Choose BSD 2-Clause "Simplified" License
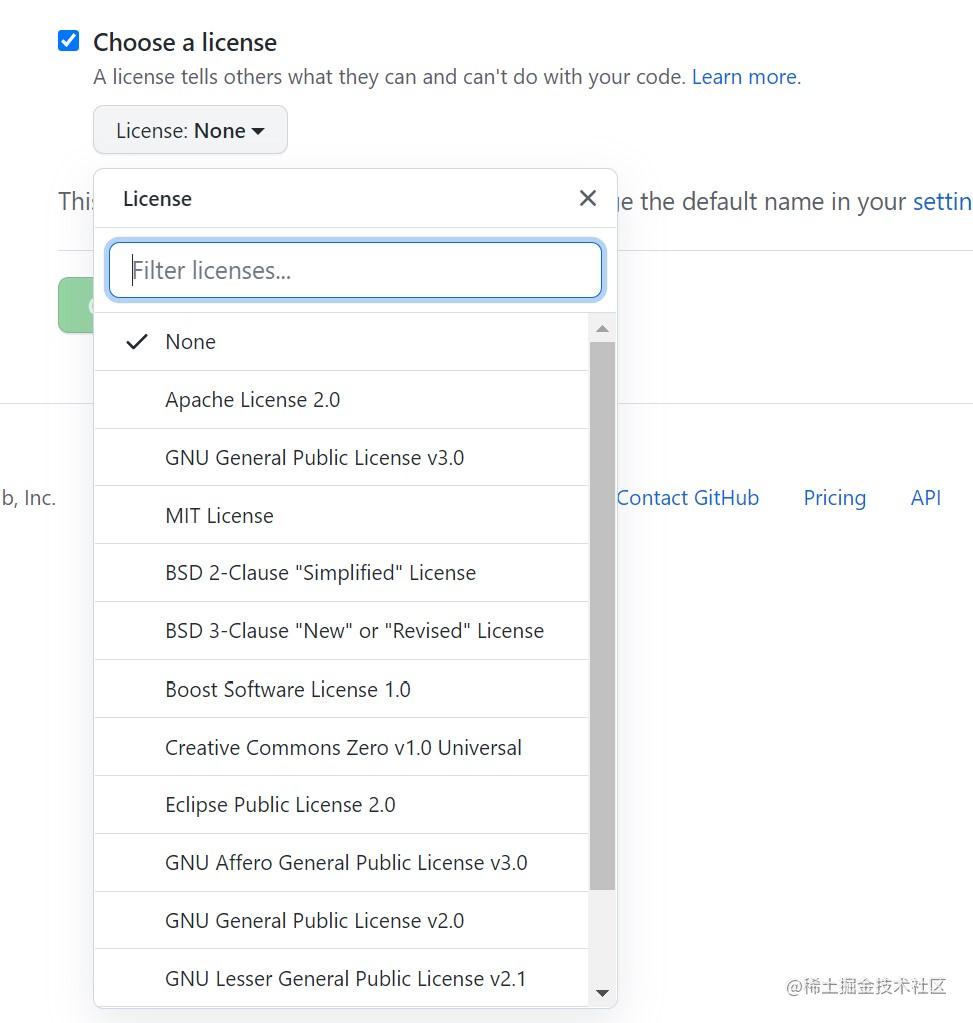The width and height of the screenshot is (973, 1023). [320, 573]
